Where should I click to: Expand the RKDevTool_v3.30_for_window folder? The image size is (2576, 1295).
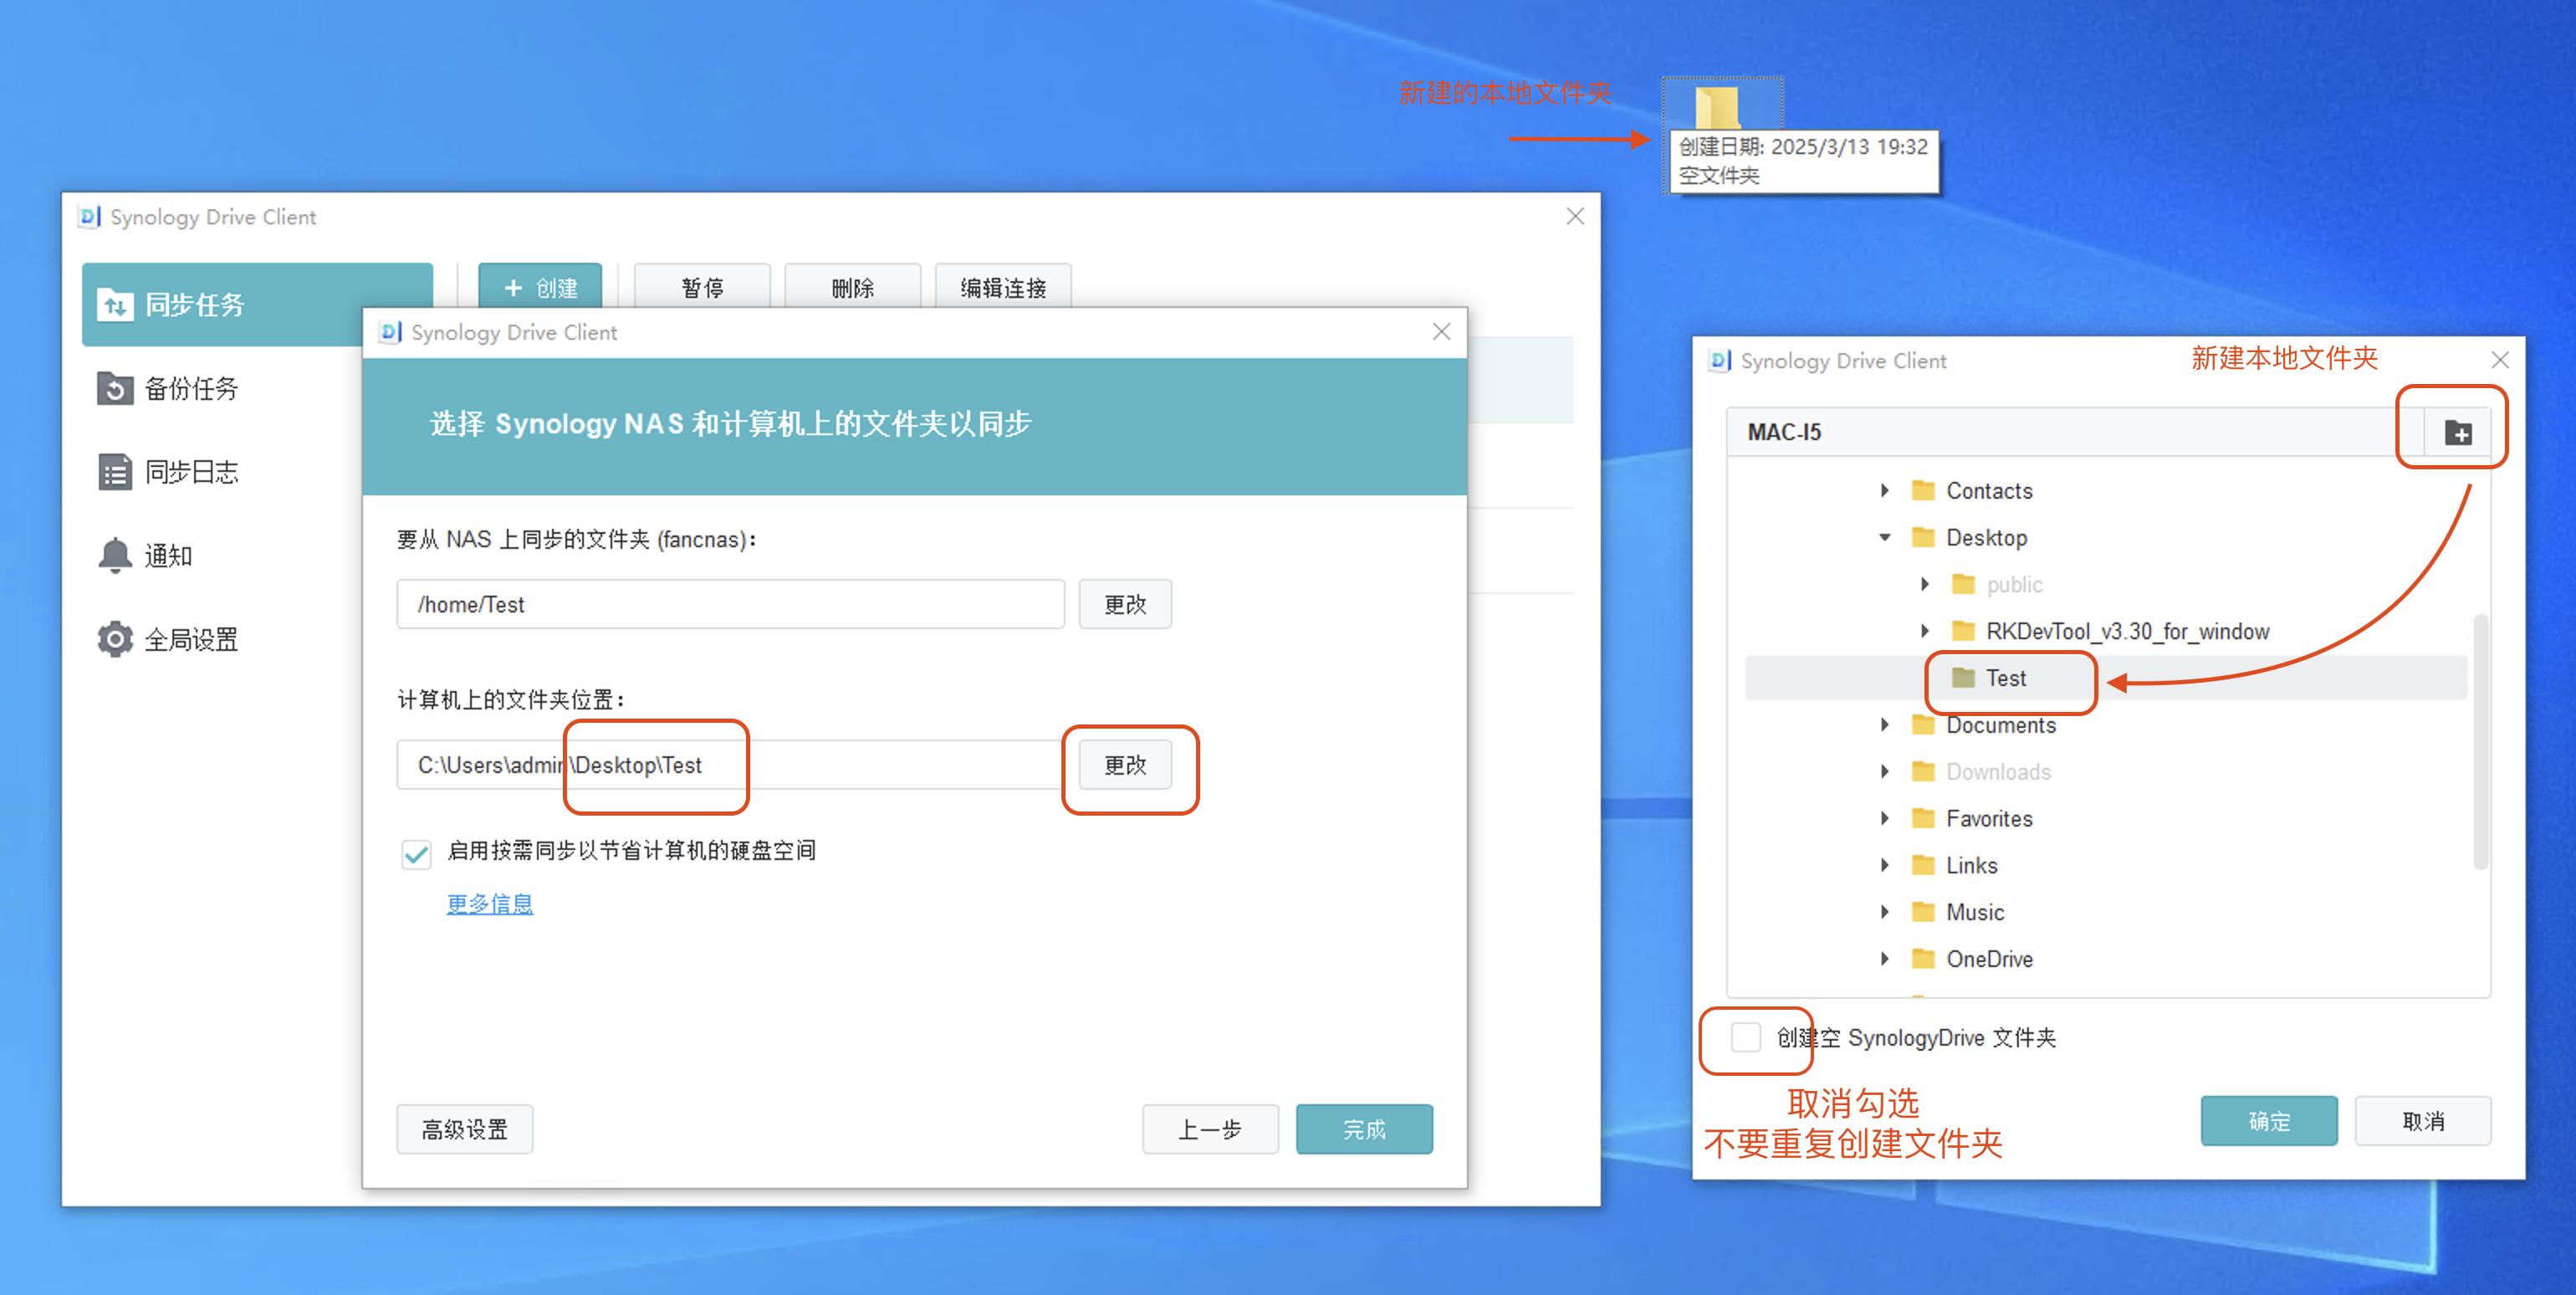point(1925,631)
